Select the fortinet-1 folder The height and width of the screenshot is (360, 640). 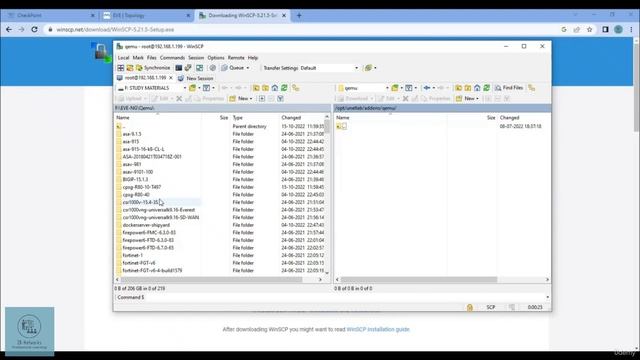pos(133,255)
